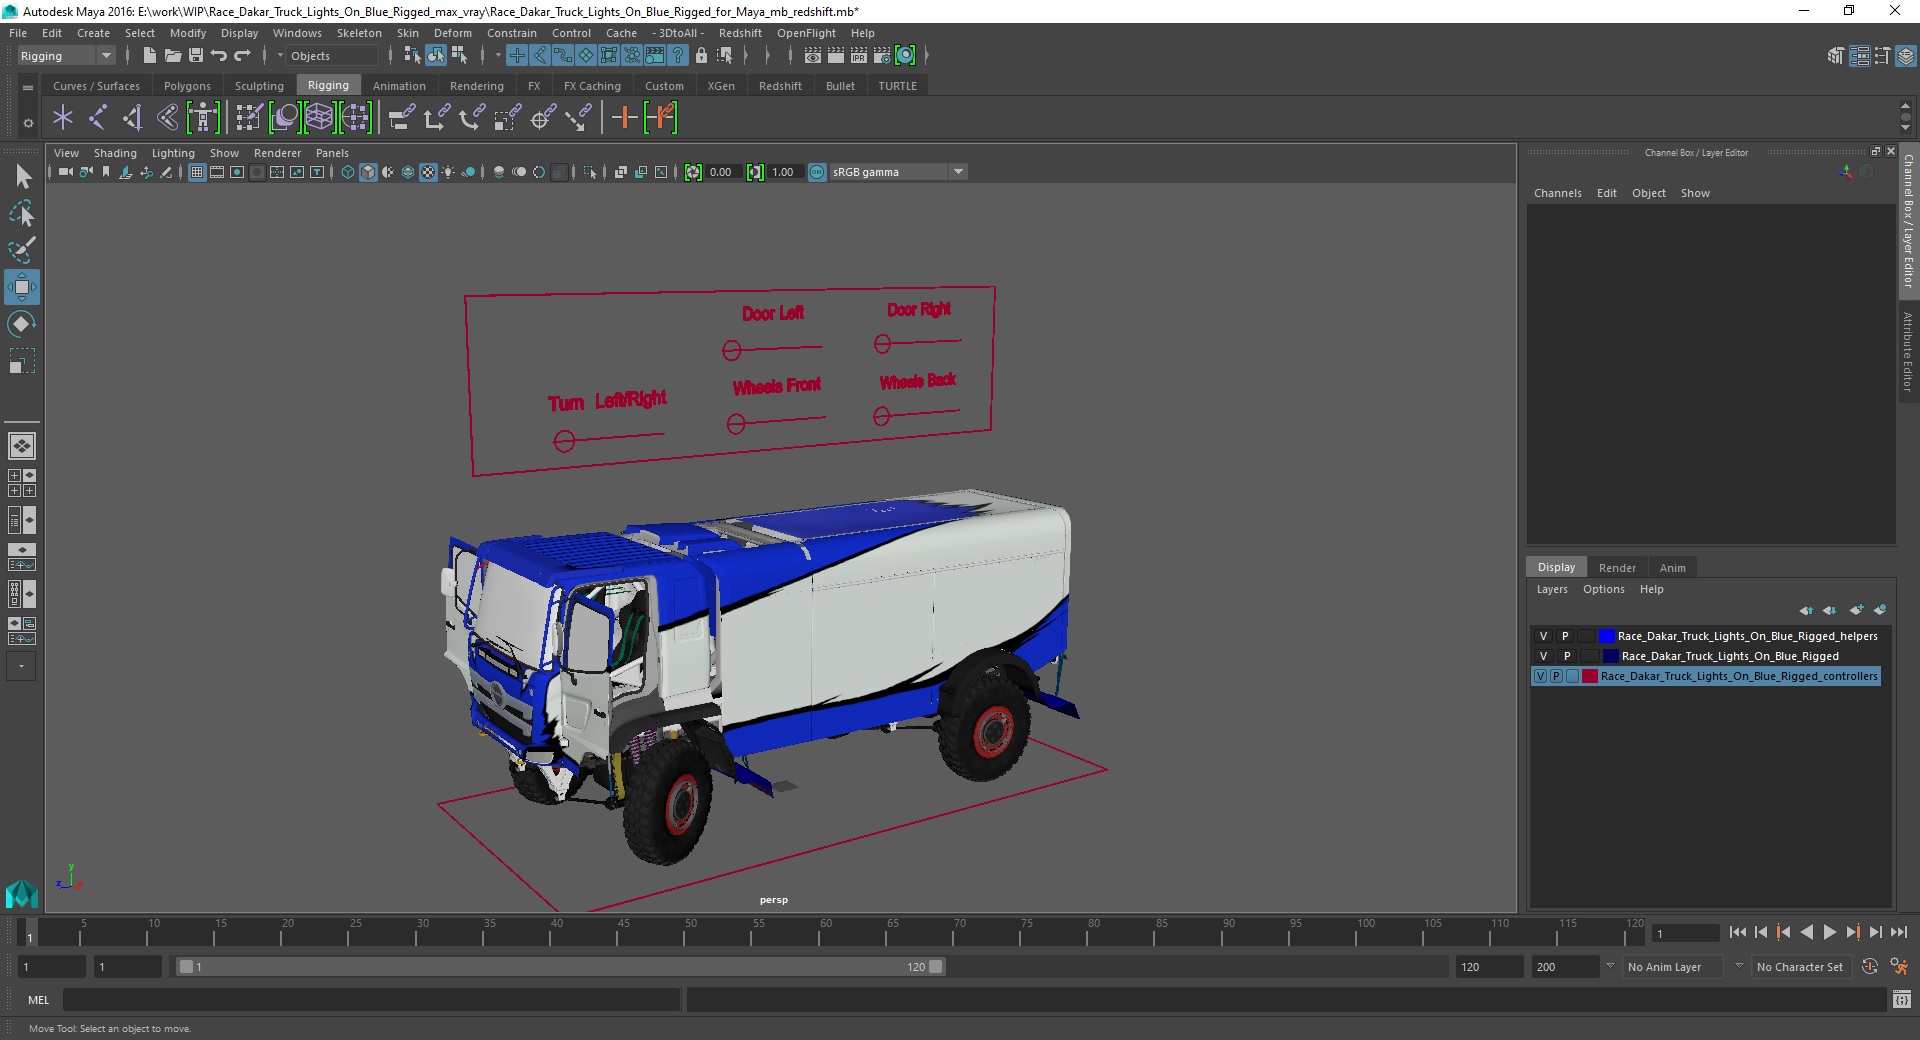The width and height of the screenshot is (1920, 1040).
Task: Open Render Settings icon
Action: pyautogui.click(x=882, y=56)
